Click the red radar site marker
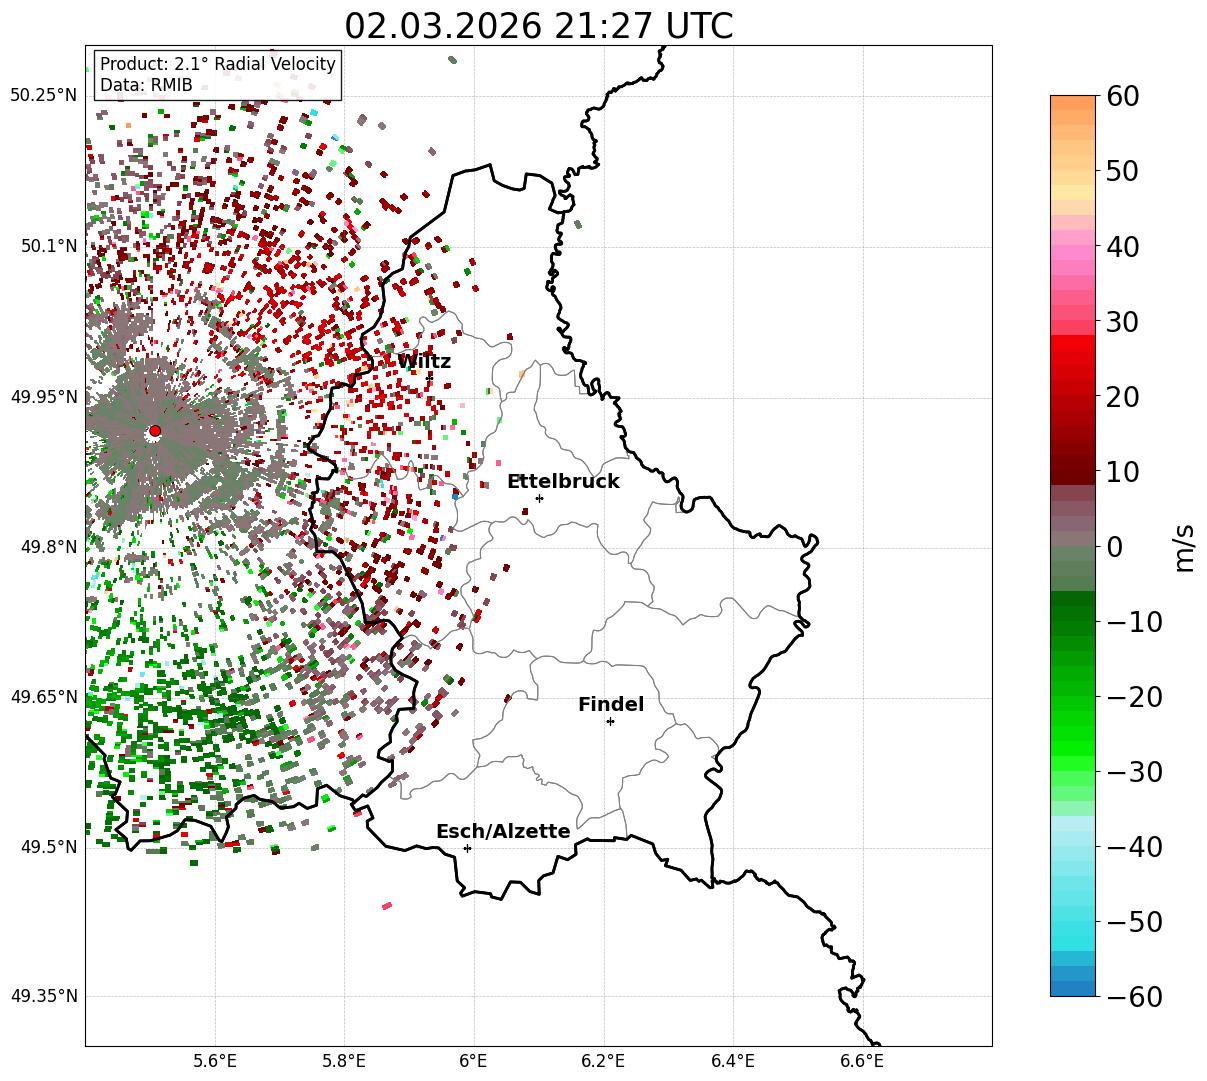This screenshot has height=1081, width=1207. click(155, 431)
